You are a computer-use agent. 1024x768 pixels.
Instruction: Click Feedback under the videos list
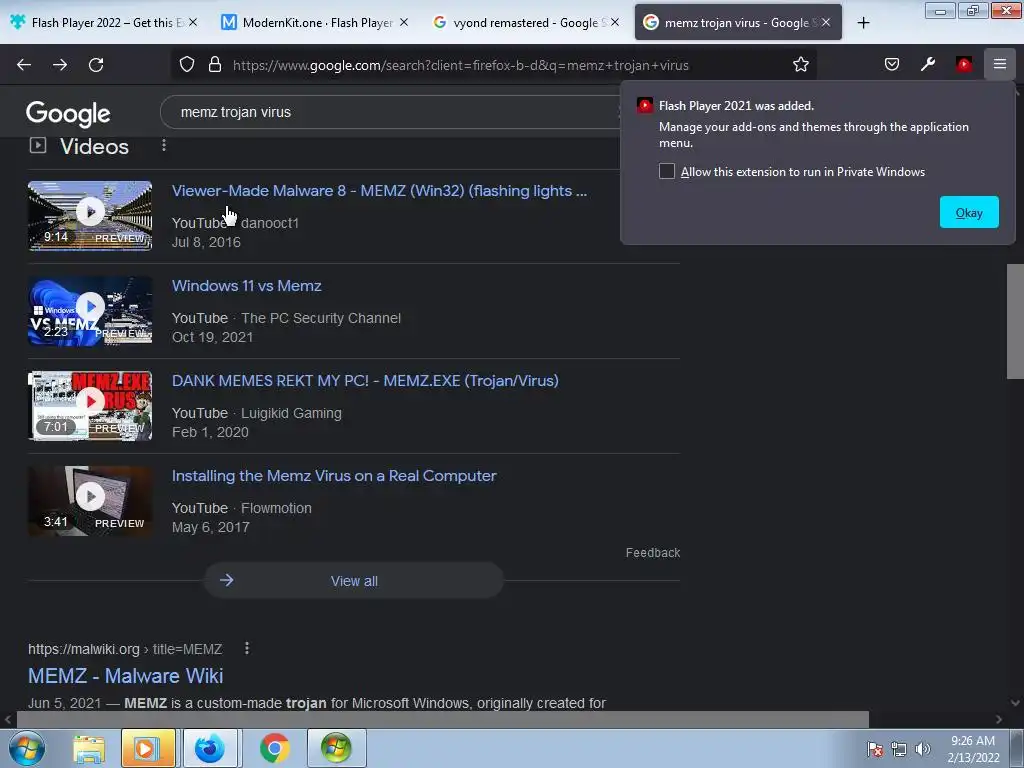(x=652, y=552)
